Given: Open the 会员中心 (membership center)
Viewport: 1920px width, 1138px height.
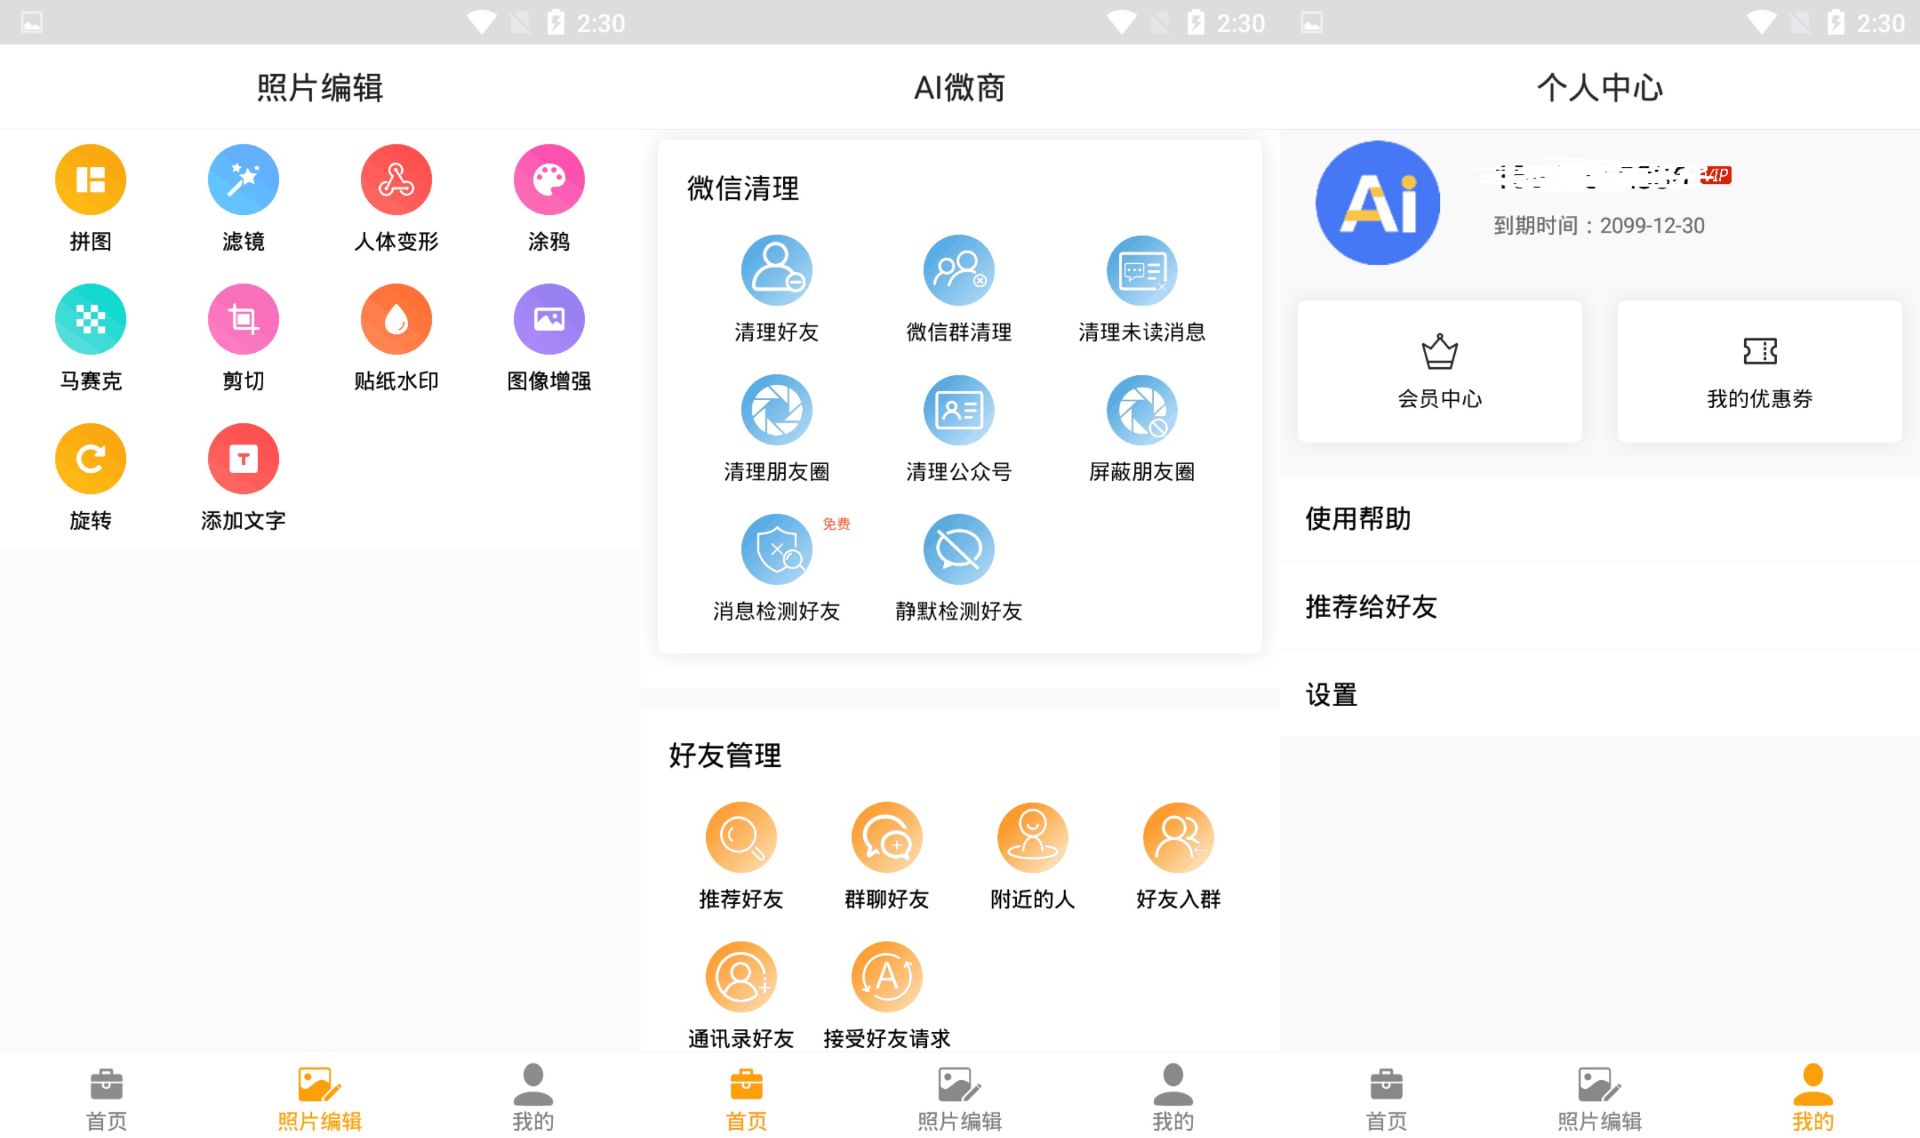Looking at the screenshot, I should tap(1437, 373).
